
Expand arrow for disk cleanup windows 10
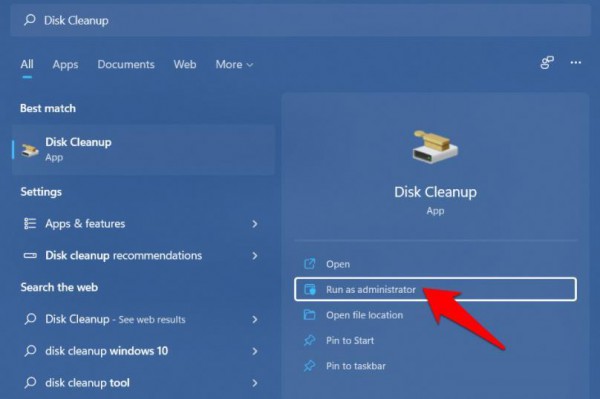pos(255,351)
